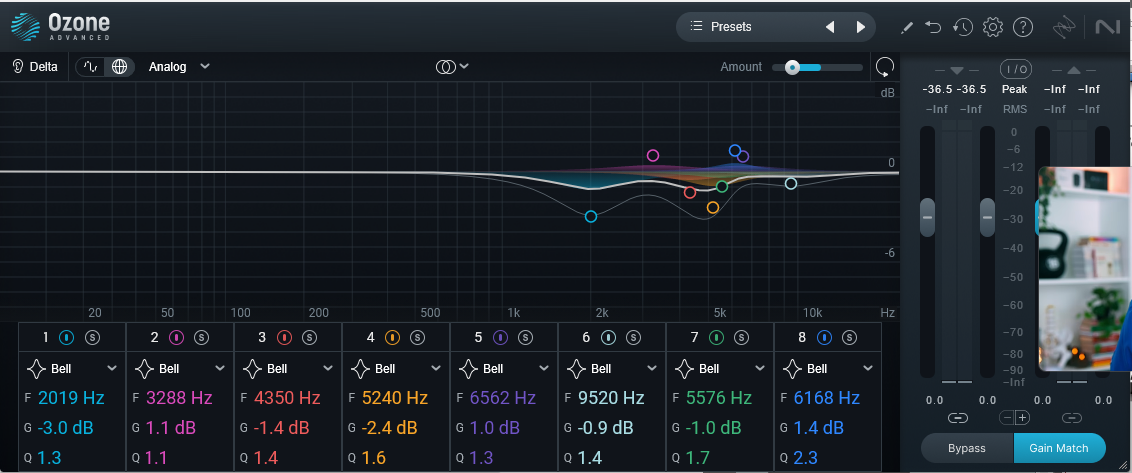Toggle band 5 power button
Screen dimensions: 1132x473
500,337
